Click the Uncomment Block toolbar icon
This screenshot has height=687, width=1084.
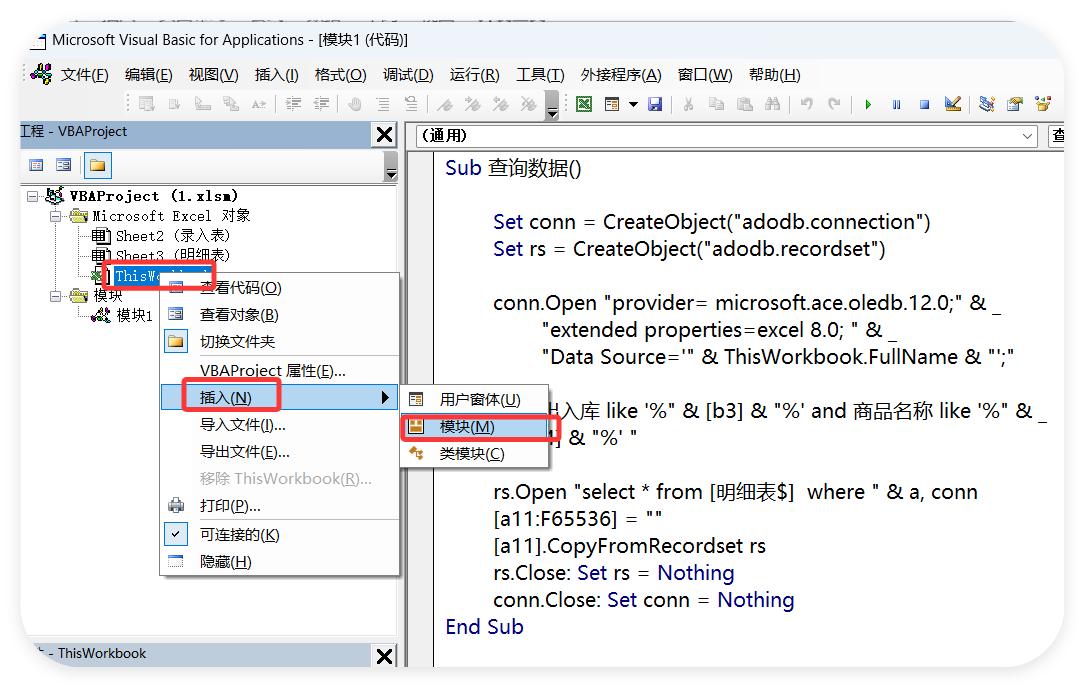pyautogui.click(x=411, y=104)
